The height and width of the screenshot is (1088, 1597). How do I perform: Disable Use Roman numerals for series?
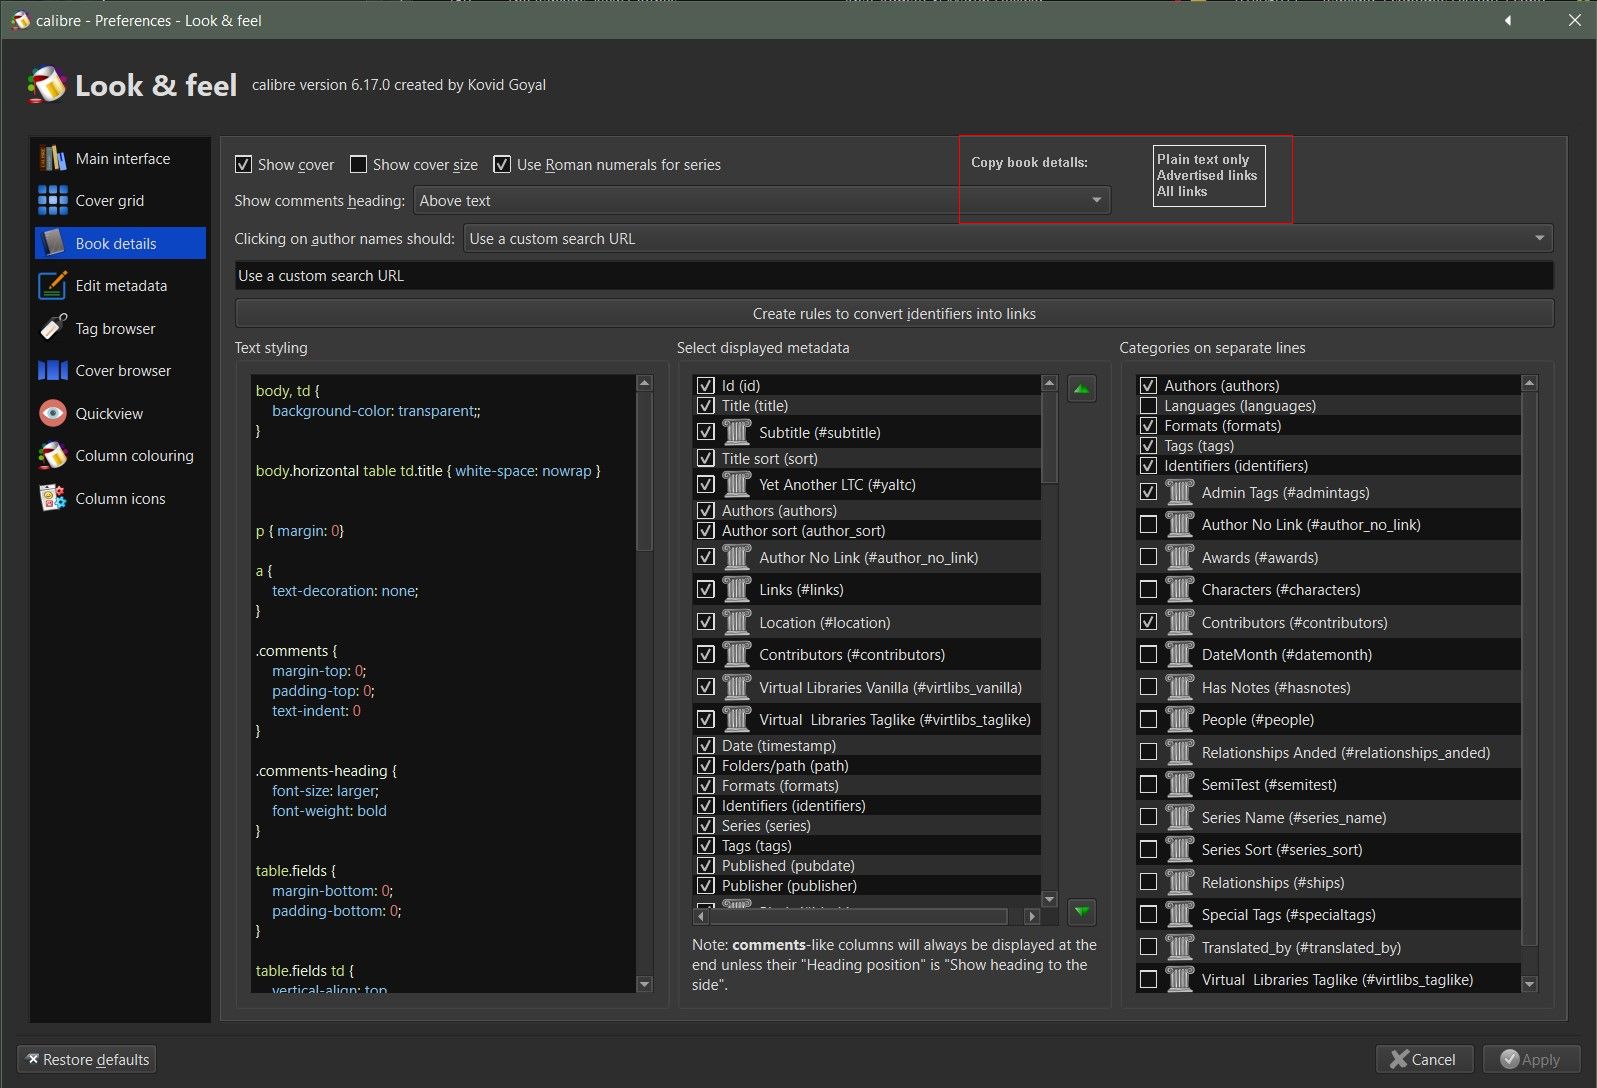coord(502,165)
